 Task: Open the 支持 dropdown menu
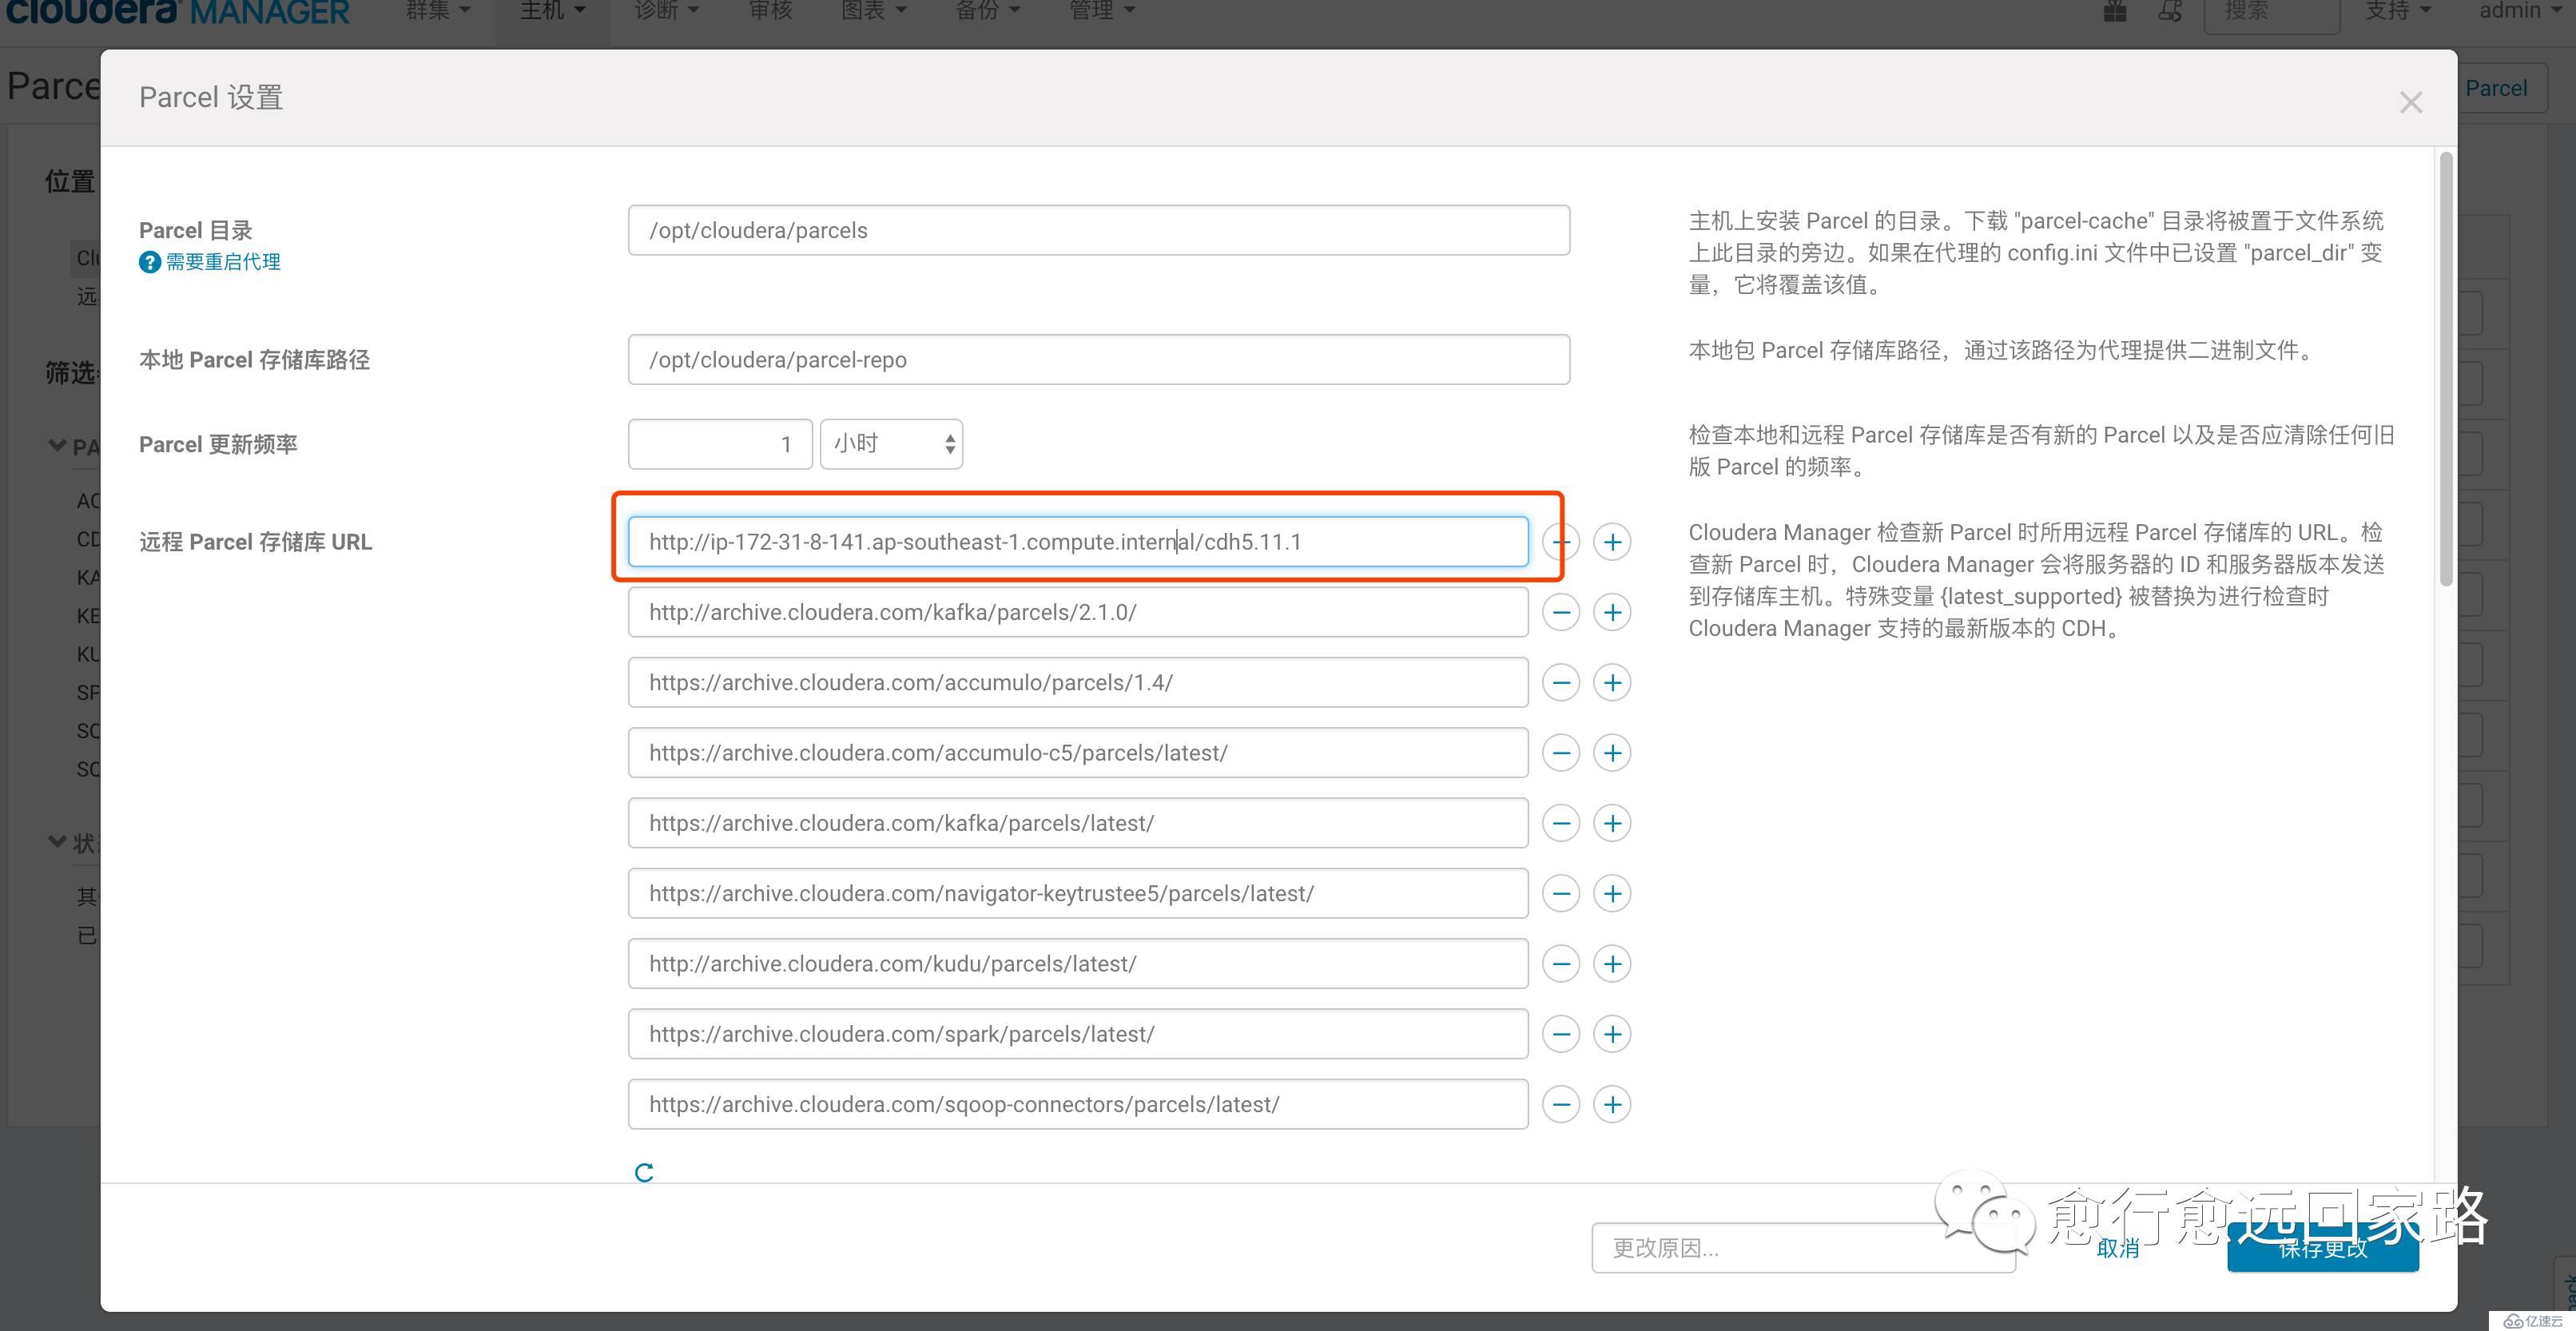(x=2397, y=11)
